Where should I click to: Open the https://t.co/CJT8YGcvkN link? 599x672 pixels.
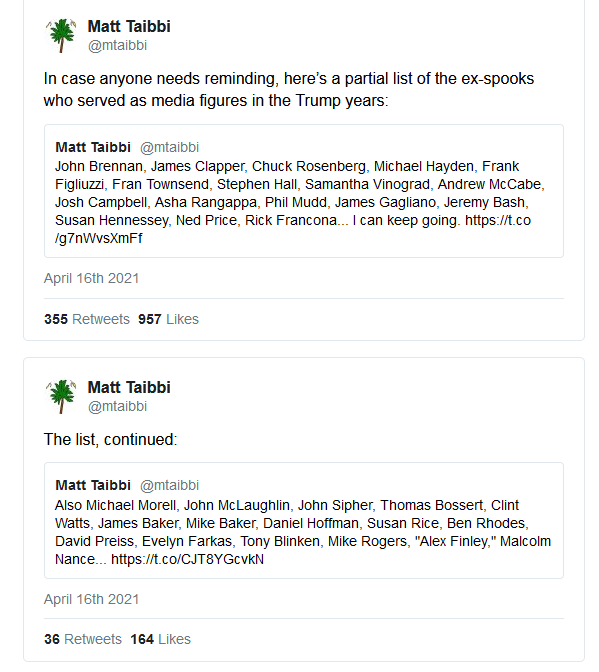[x=188, y=559]
